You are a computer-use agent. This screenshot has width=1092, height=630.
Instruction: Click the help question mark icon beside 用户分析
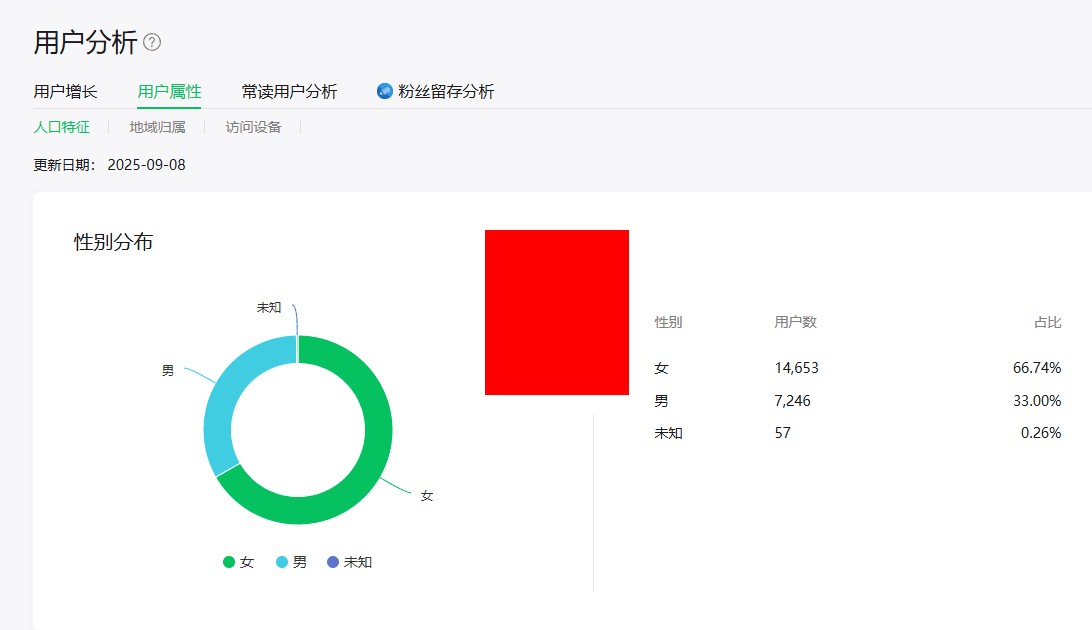click(x=152, y=42)
